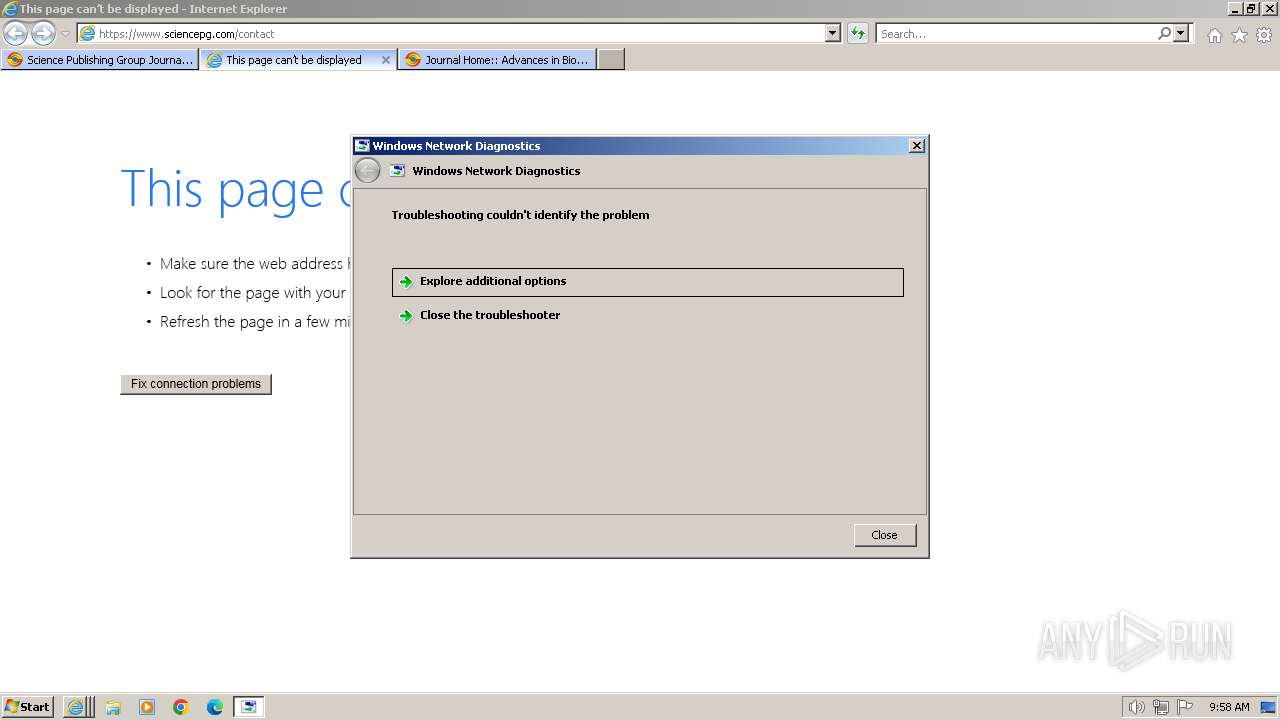The height and width of the screenshot is (720, 1280).
Task: Open the Tools gear icon
Action: 1264,35
